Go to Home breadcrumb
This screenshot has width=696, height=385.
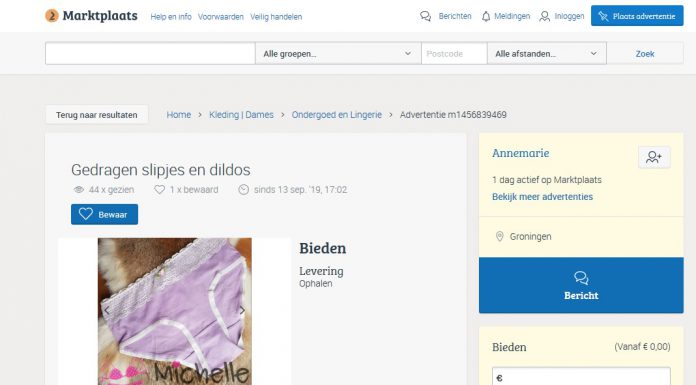pos(178,115)
